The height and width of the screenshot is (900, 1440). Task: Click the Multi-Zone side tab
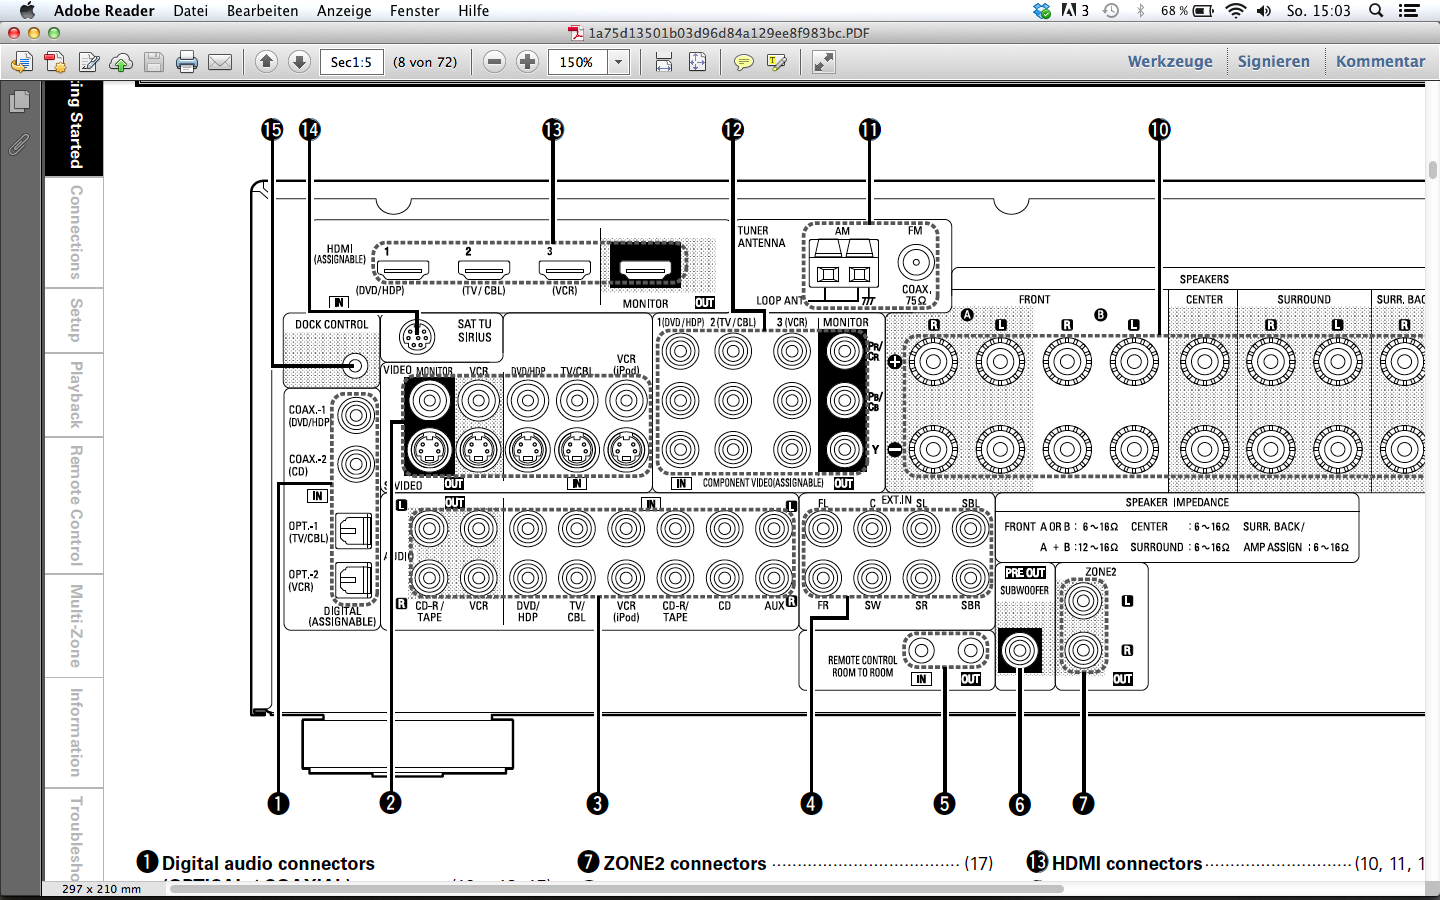75,626
